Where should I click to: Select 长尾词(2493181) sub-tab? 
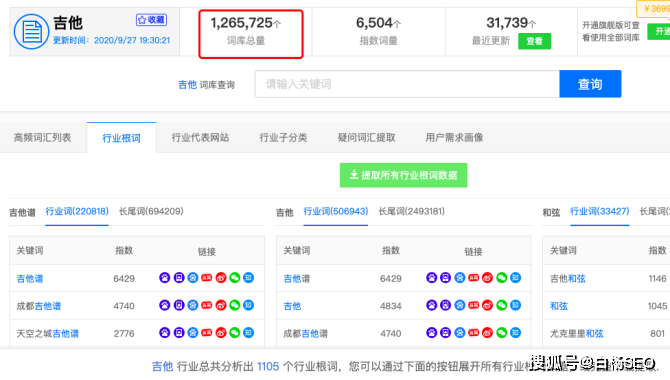click(x=411, y=212)
